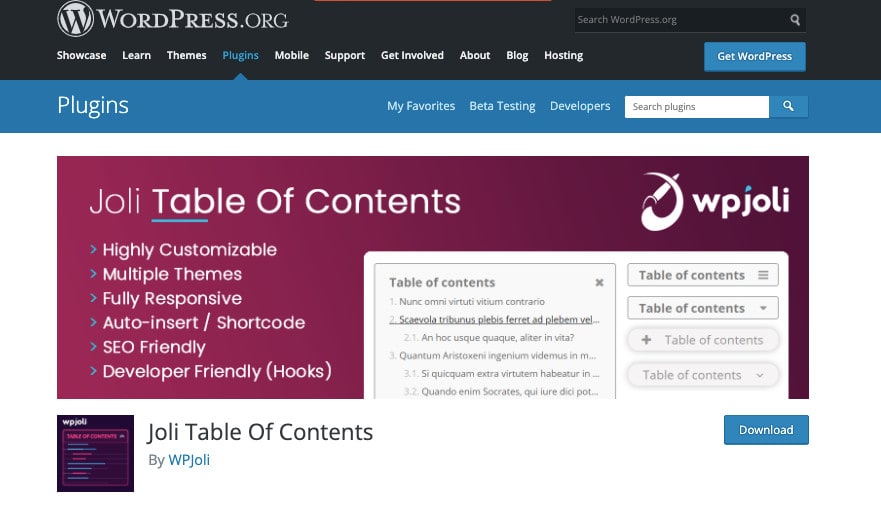Focus the Search plugins field
Viewport: 881px width, 508px height.
tap(697, 106)
